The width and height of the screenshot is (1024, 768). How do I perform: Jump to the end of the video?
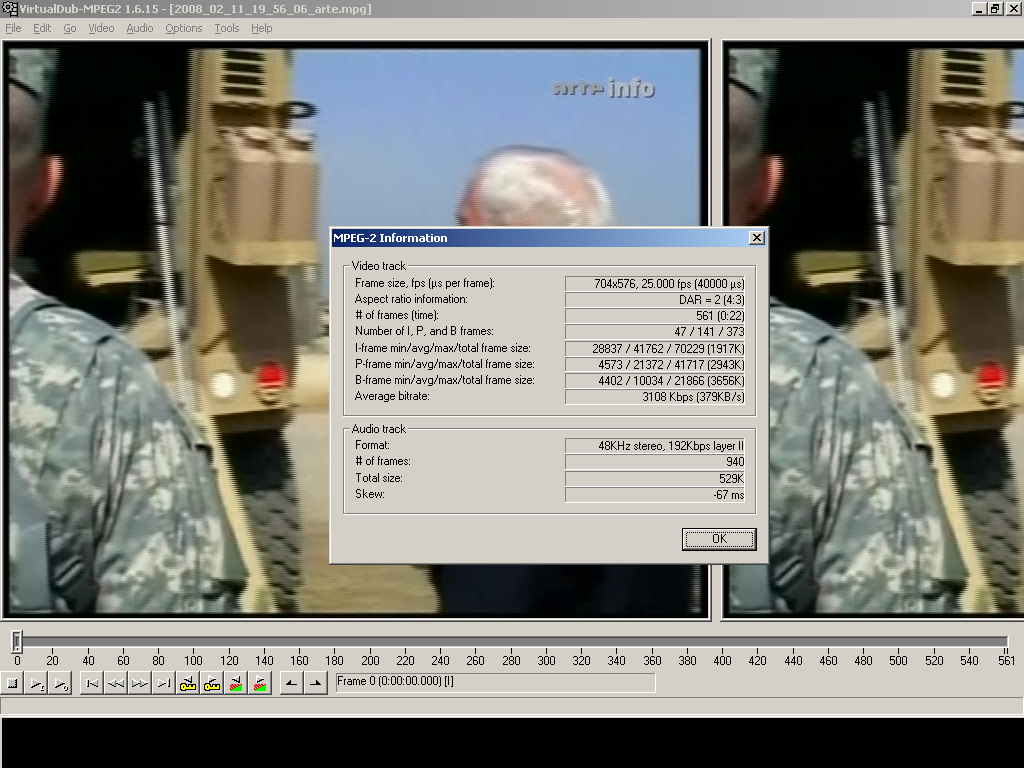click(163, 683)
